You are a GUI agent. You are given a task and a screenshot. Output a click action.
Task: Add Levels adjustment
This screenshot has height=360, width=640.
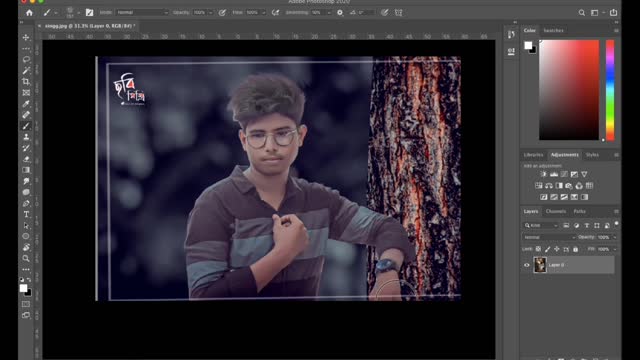coord(554,174)
